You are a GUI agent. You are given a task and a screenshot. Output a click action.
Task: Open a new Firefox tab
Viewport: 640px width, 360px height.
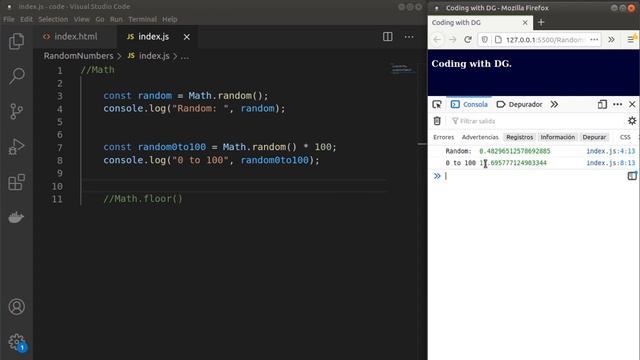pos(541,22)
